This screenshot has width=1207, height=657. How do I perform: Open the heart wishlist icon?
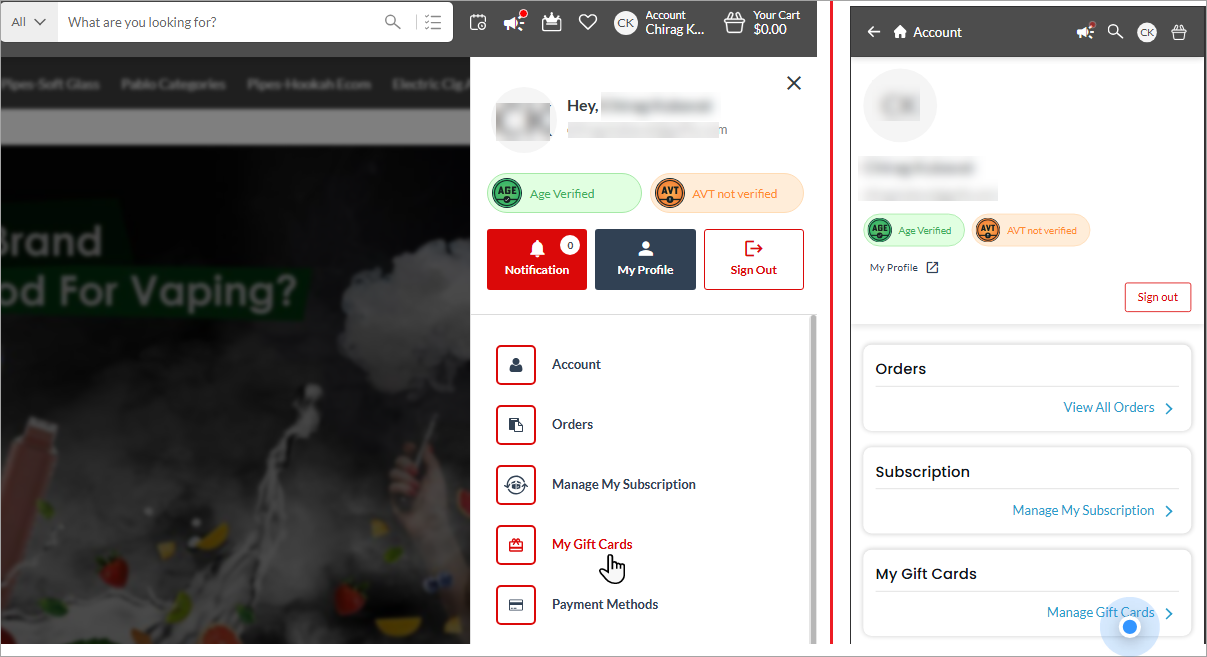(x=588, y=22)
